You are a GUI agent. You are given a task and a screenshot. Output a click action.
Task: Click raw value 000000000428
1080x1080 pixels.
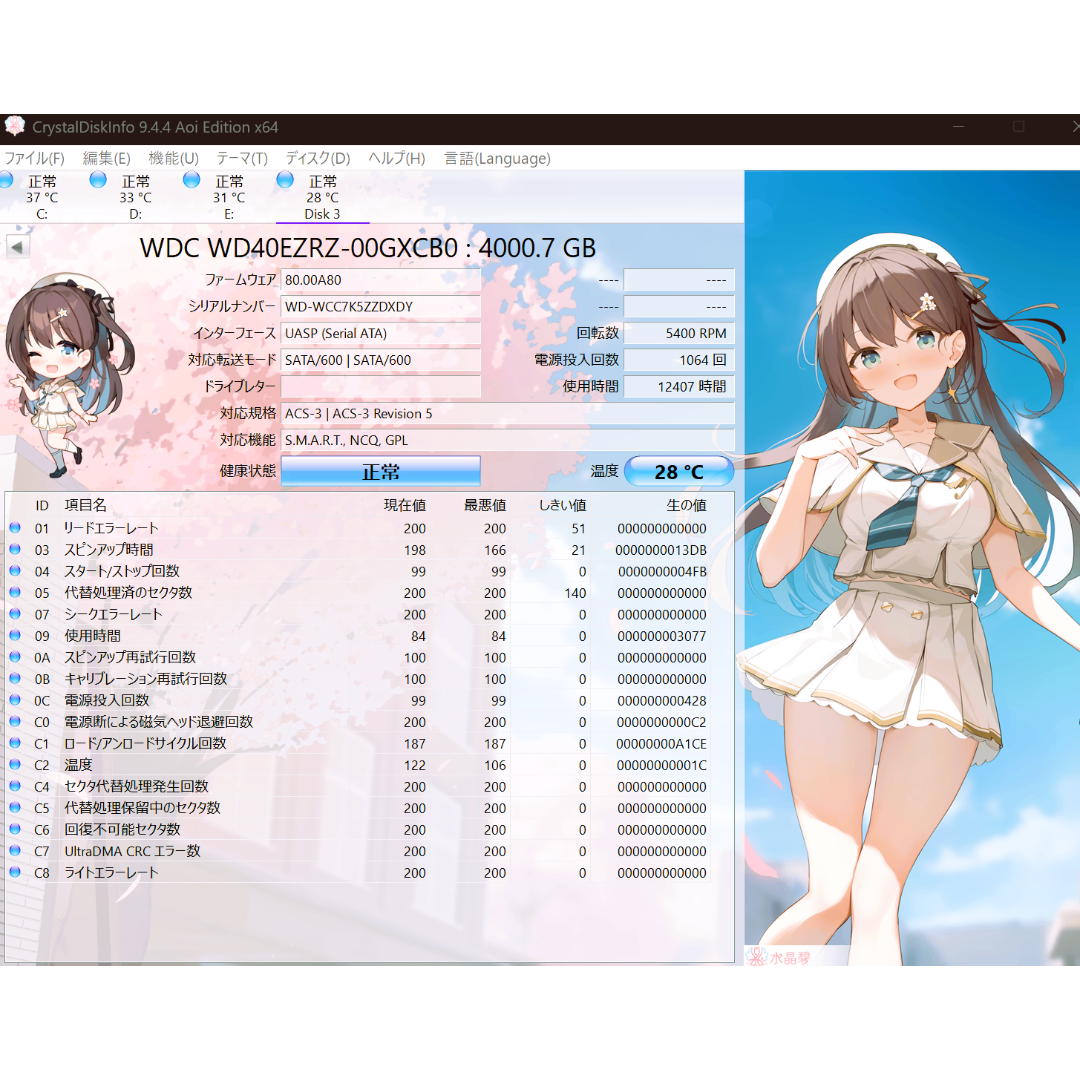661,701
